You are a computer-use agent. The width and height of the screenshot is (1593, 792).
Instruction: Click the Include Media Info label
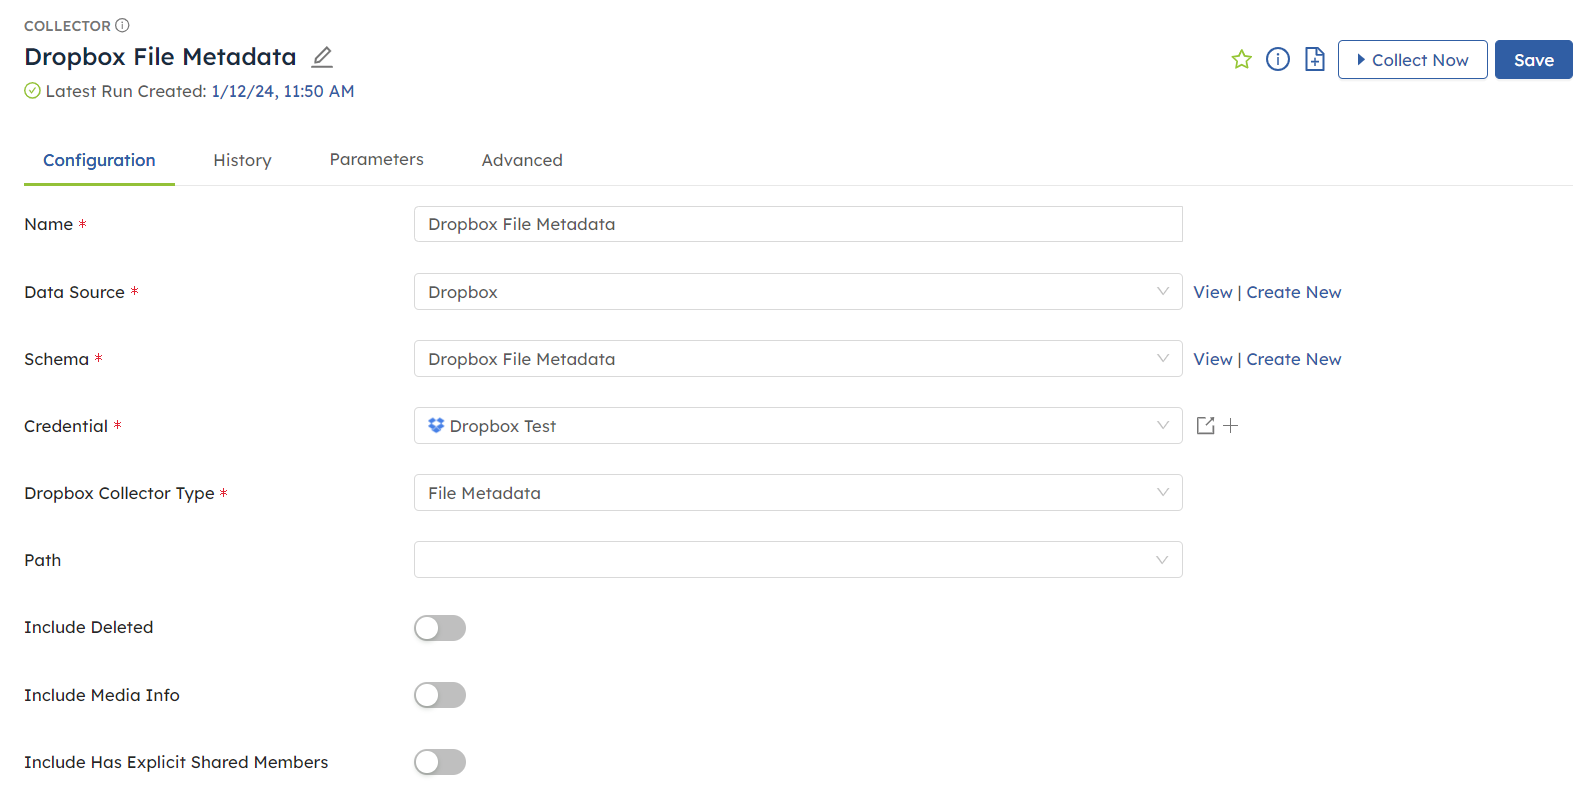[102, 695]
